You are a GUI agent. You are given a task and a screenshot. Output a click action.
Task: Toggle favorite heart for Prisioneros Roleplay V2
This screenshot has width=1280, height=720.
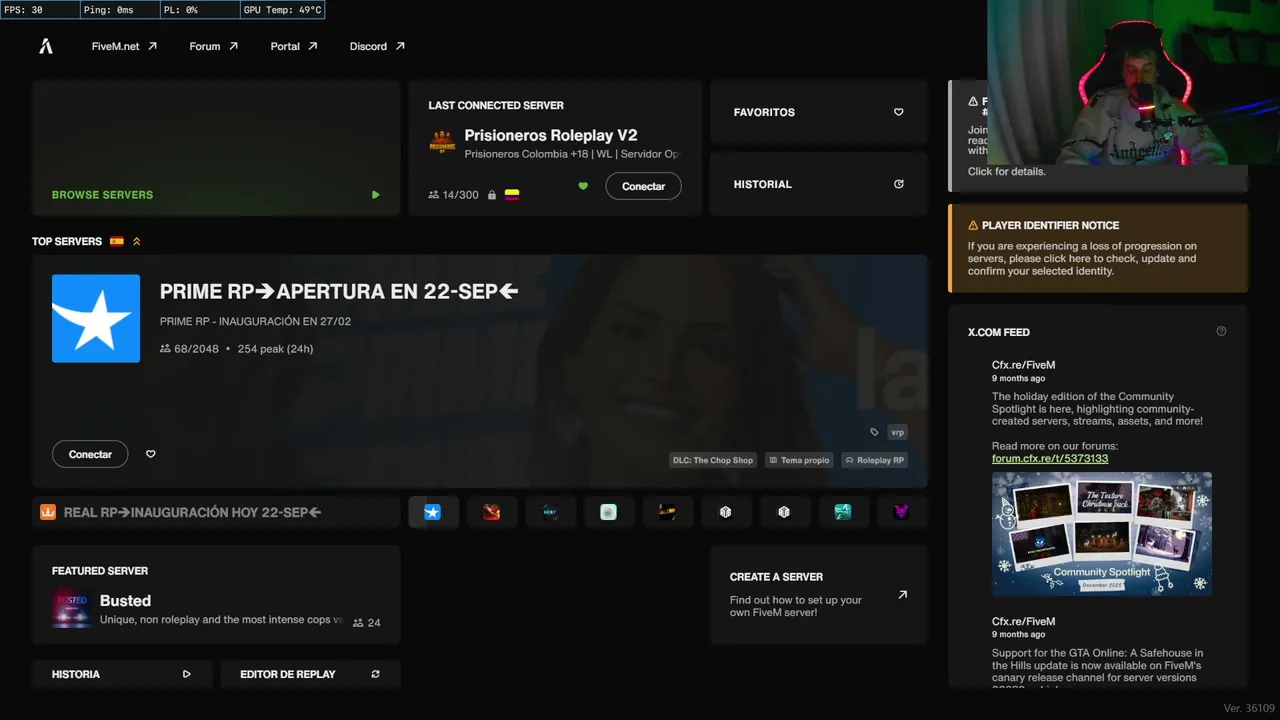583,186
